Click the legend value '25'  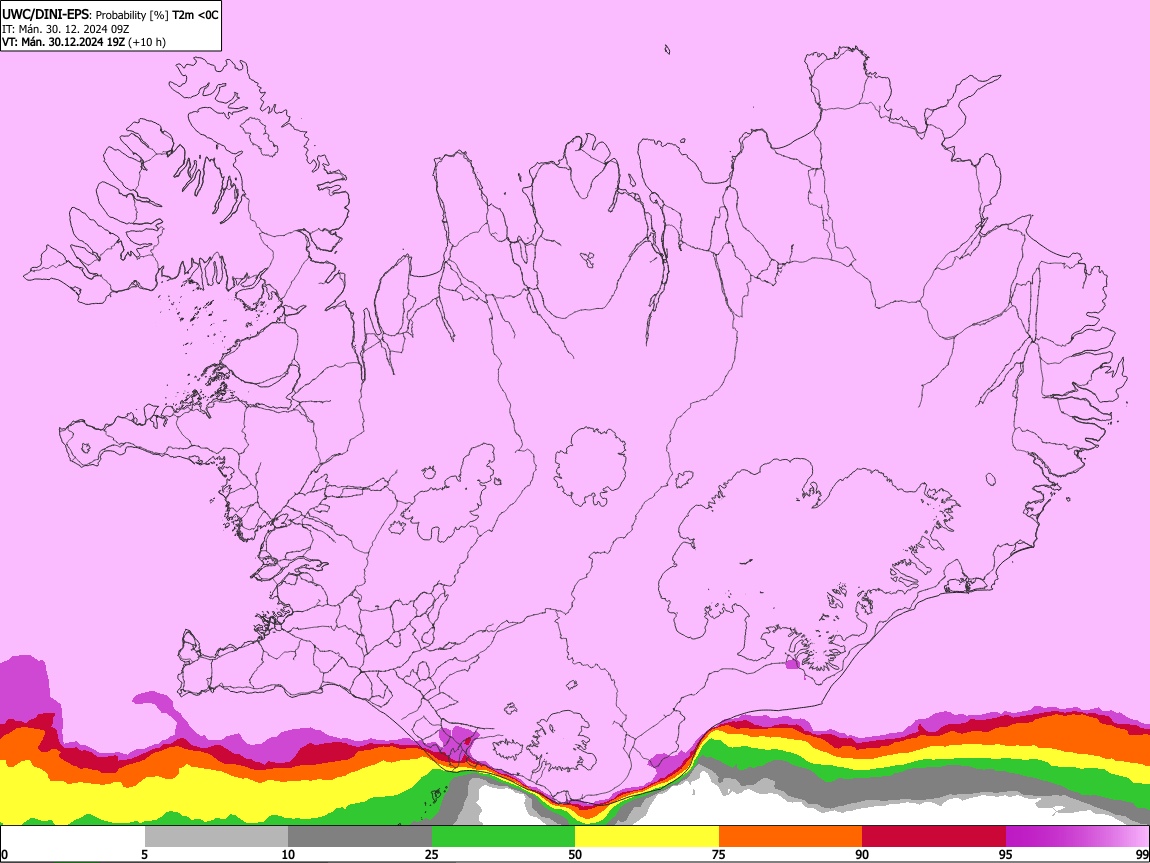coord(432,854)
